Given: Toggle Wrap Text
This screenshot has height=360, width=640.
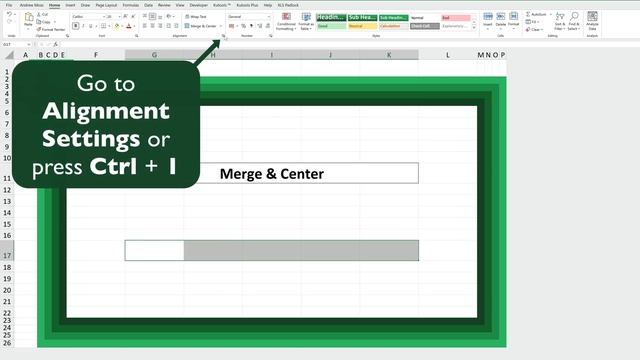Looking at the screenshot, I should point(196,17).
